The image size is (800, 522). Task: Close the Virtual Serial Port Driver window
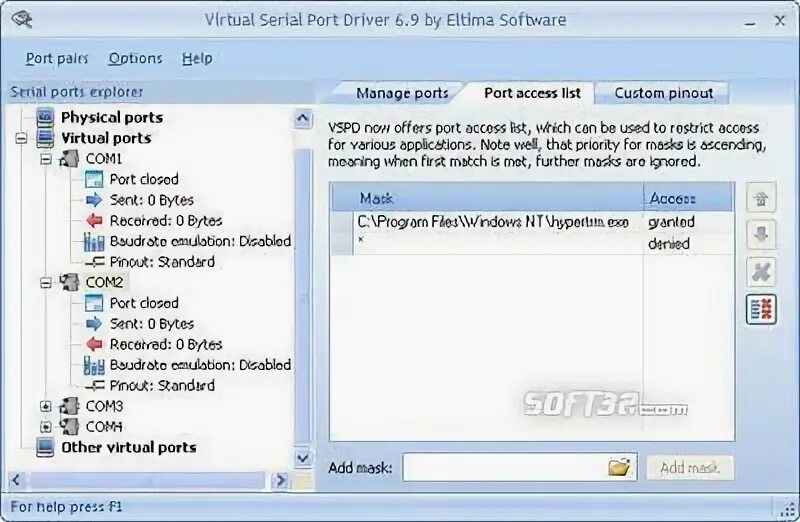pyautogui.click(x=780, y=21)
